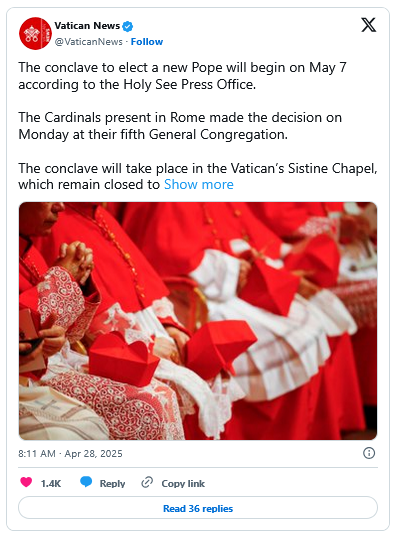Open the X logo in the corner

click(368, 25)
